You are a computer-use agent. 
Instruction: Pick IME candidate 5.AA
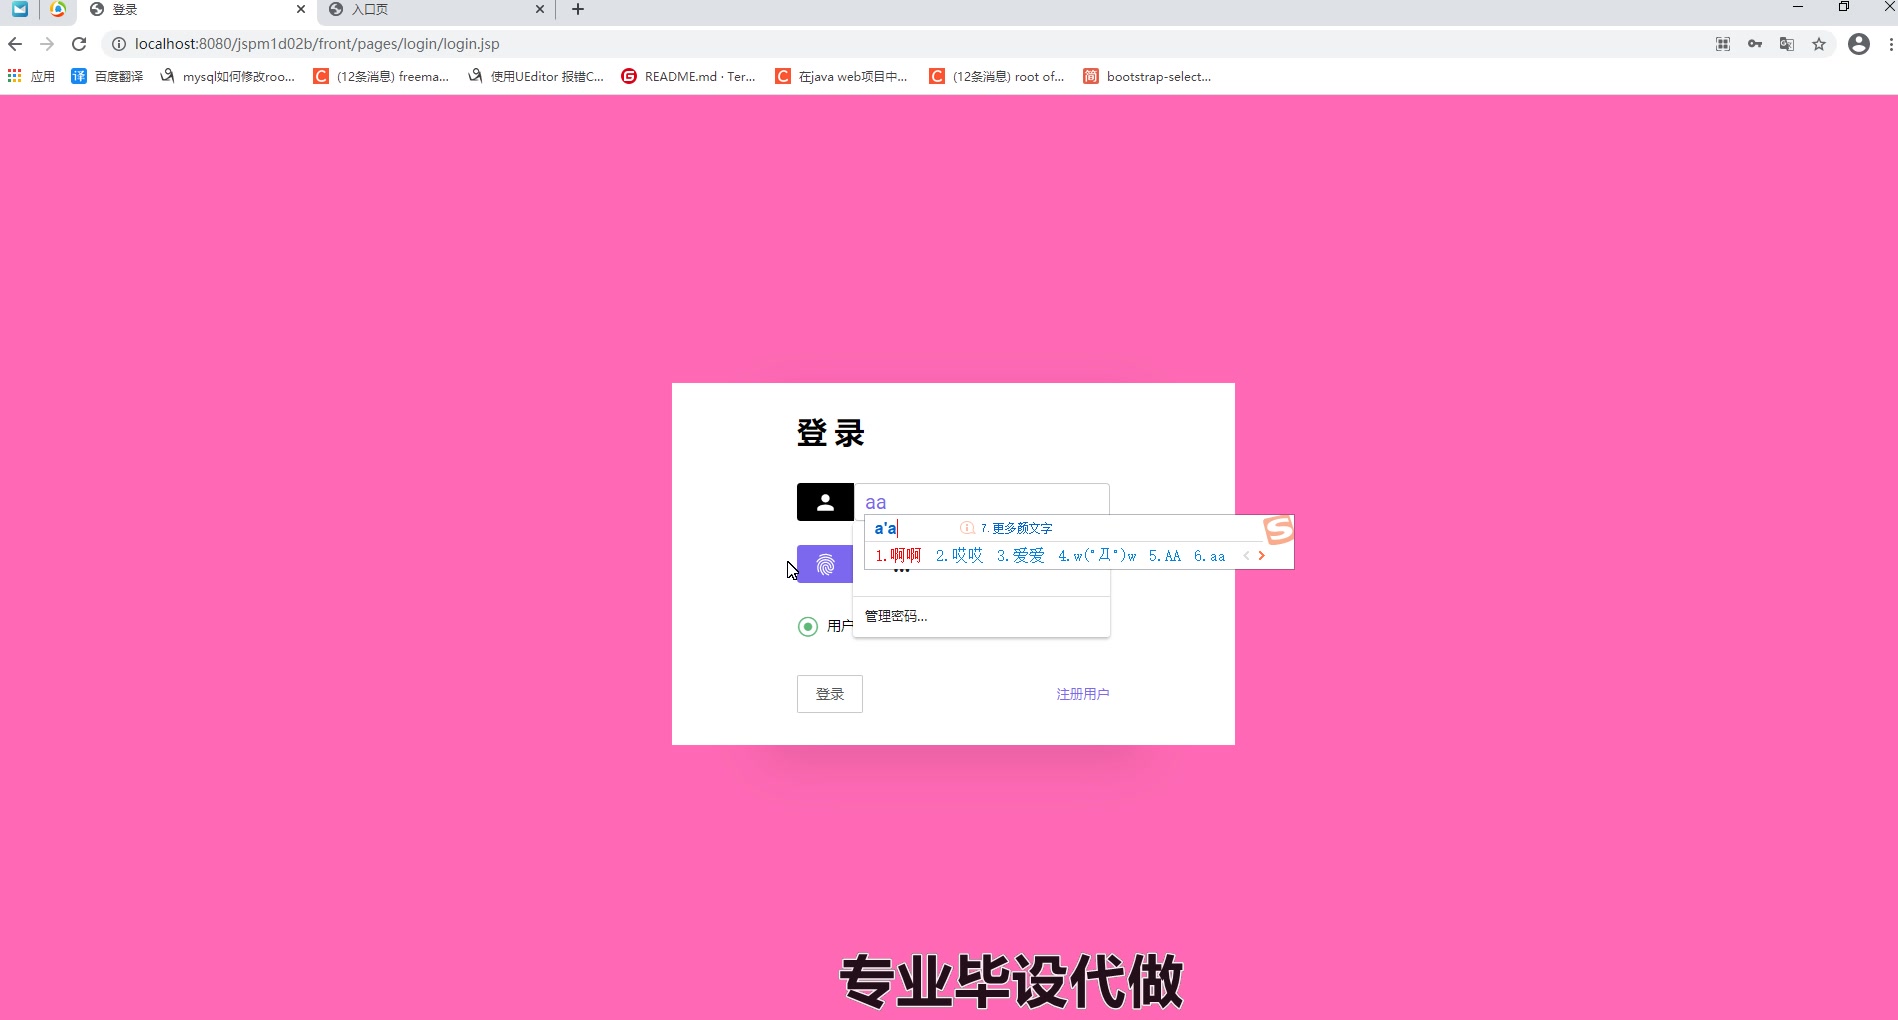tap(1164, 555)
